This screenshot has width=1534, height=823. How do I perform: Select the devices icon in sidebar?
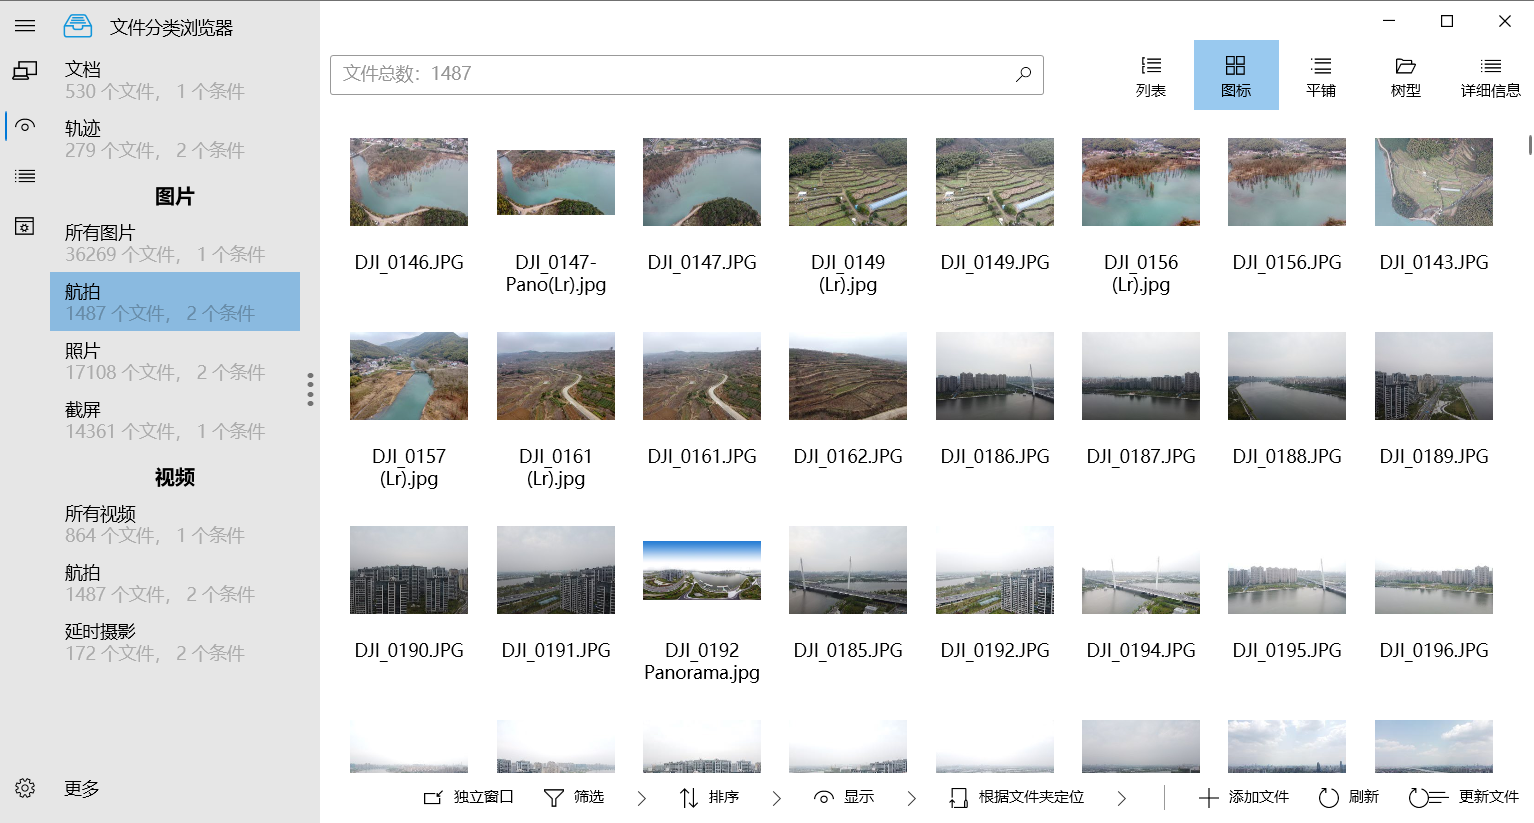(x=25, y=70)
